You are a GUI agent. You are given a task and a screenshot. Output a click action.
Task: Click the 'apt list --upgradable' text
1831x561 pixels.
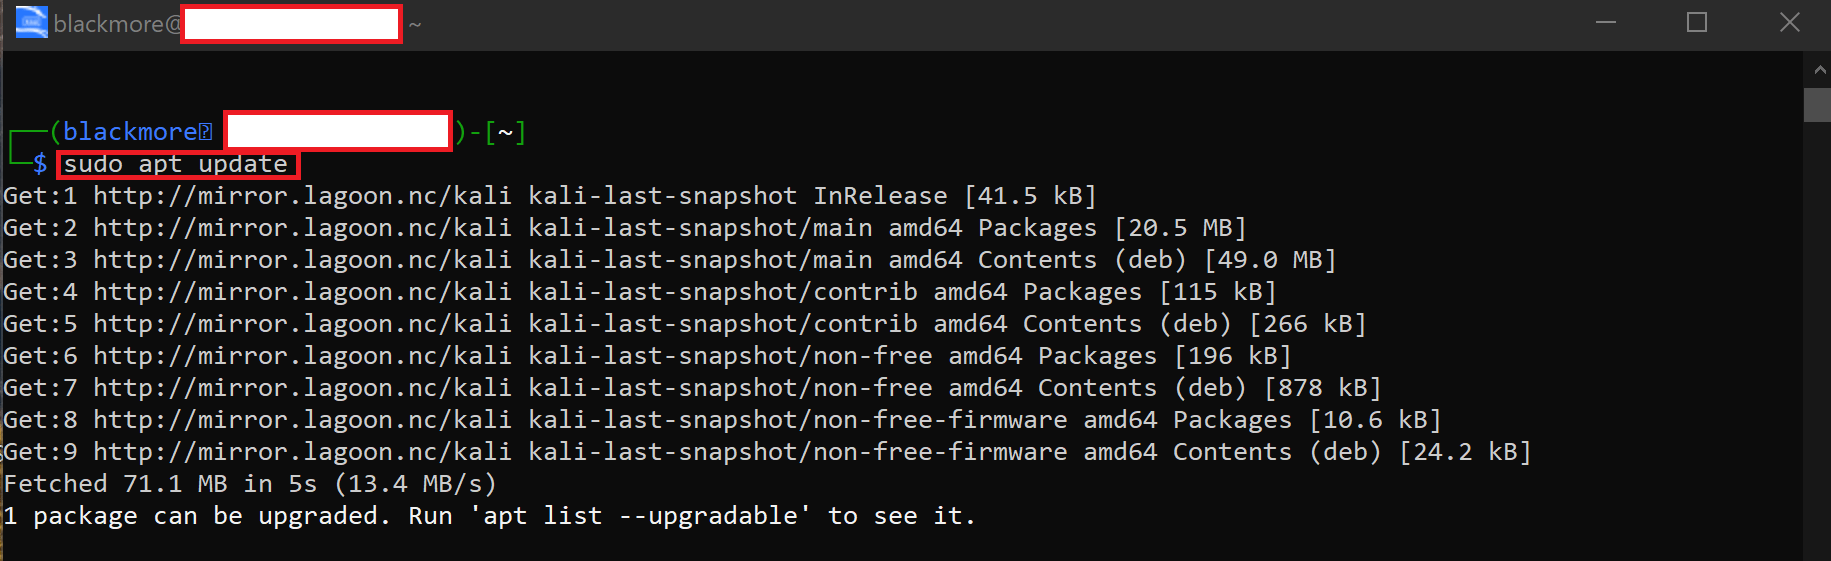click(640, 516)
